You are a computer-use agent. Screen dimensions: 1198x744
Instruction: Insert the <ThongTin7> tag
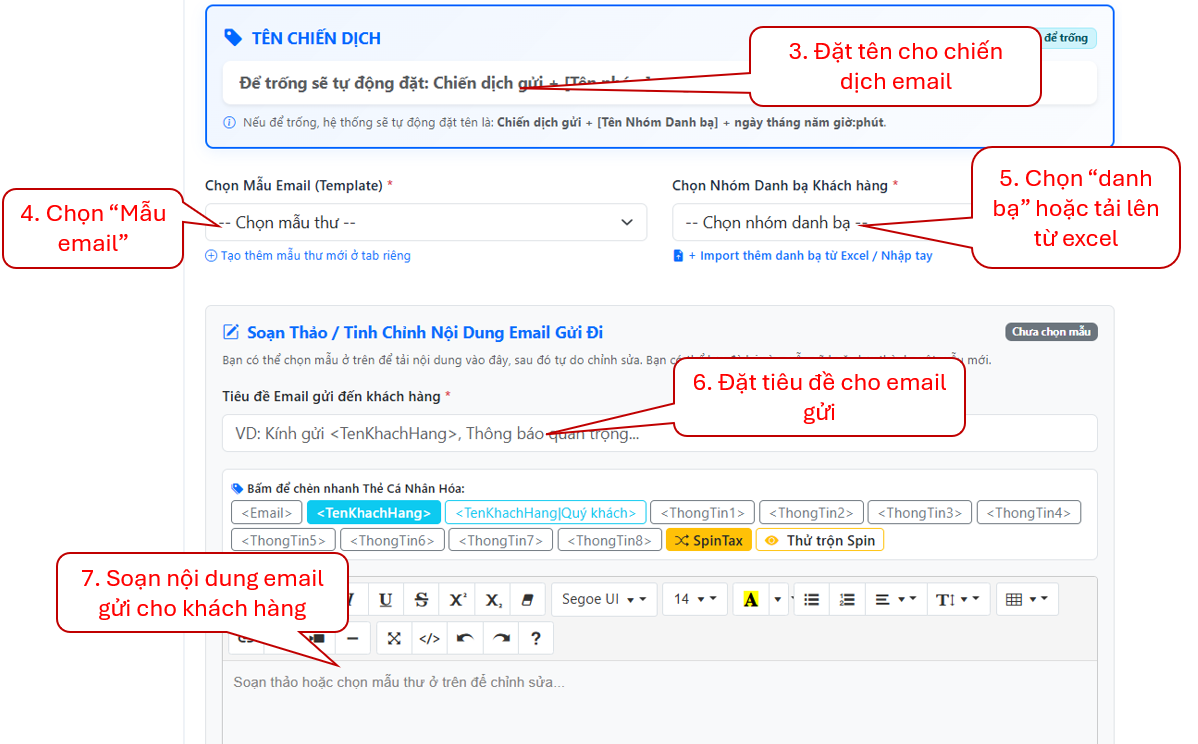click(501, 540)
